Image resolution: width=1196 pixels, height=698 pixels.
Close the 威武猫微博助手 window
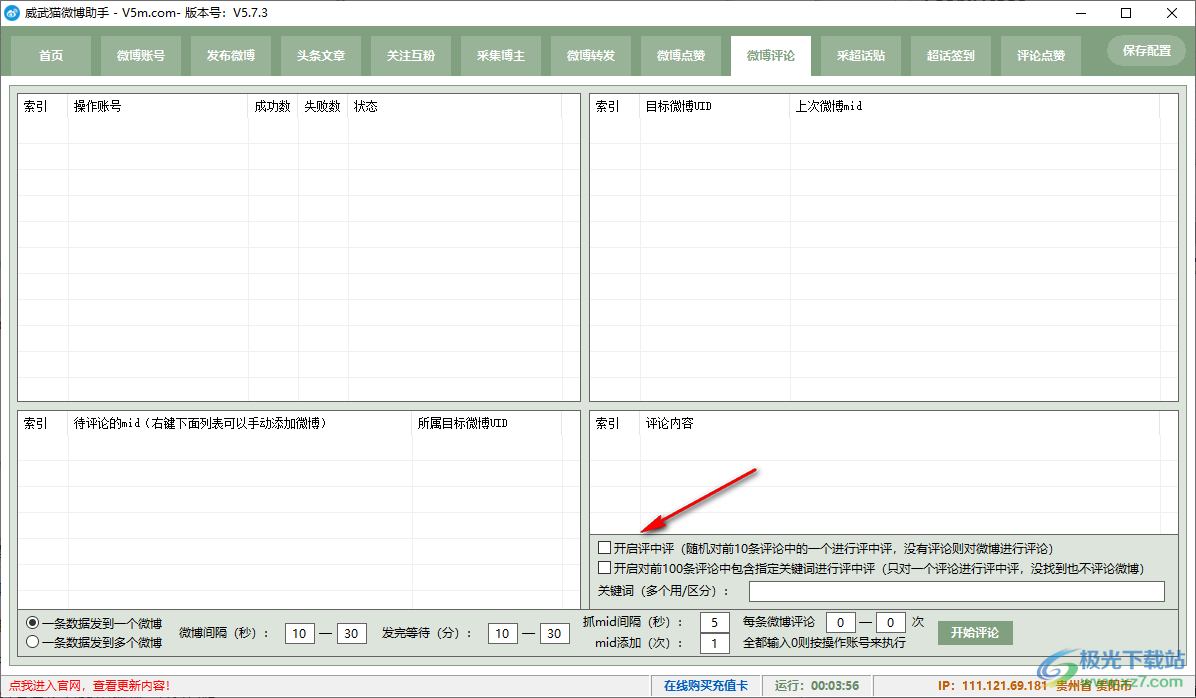point(1172,13)
